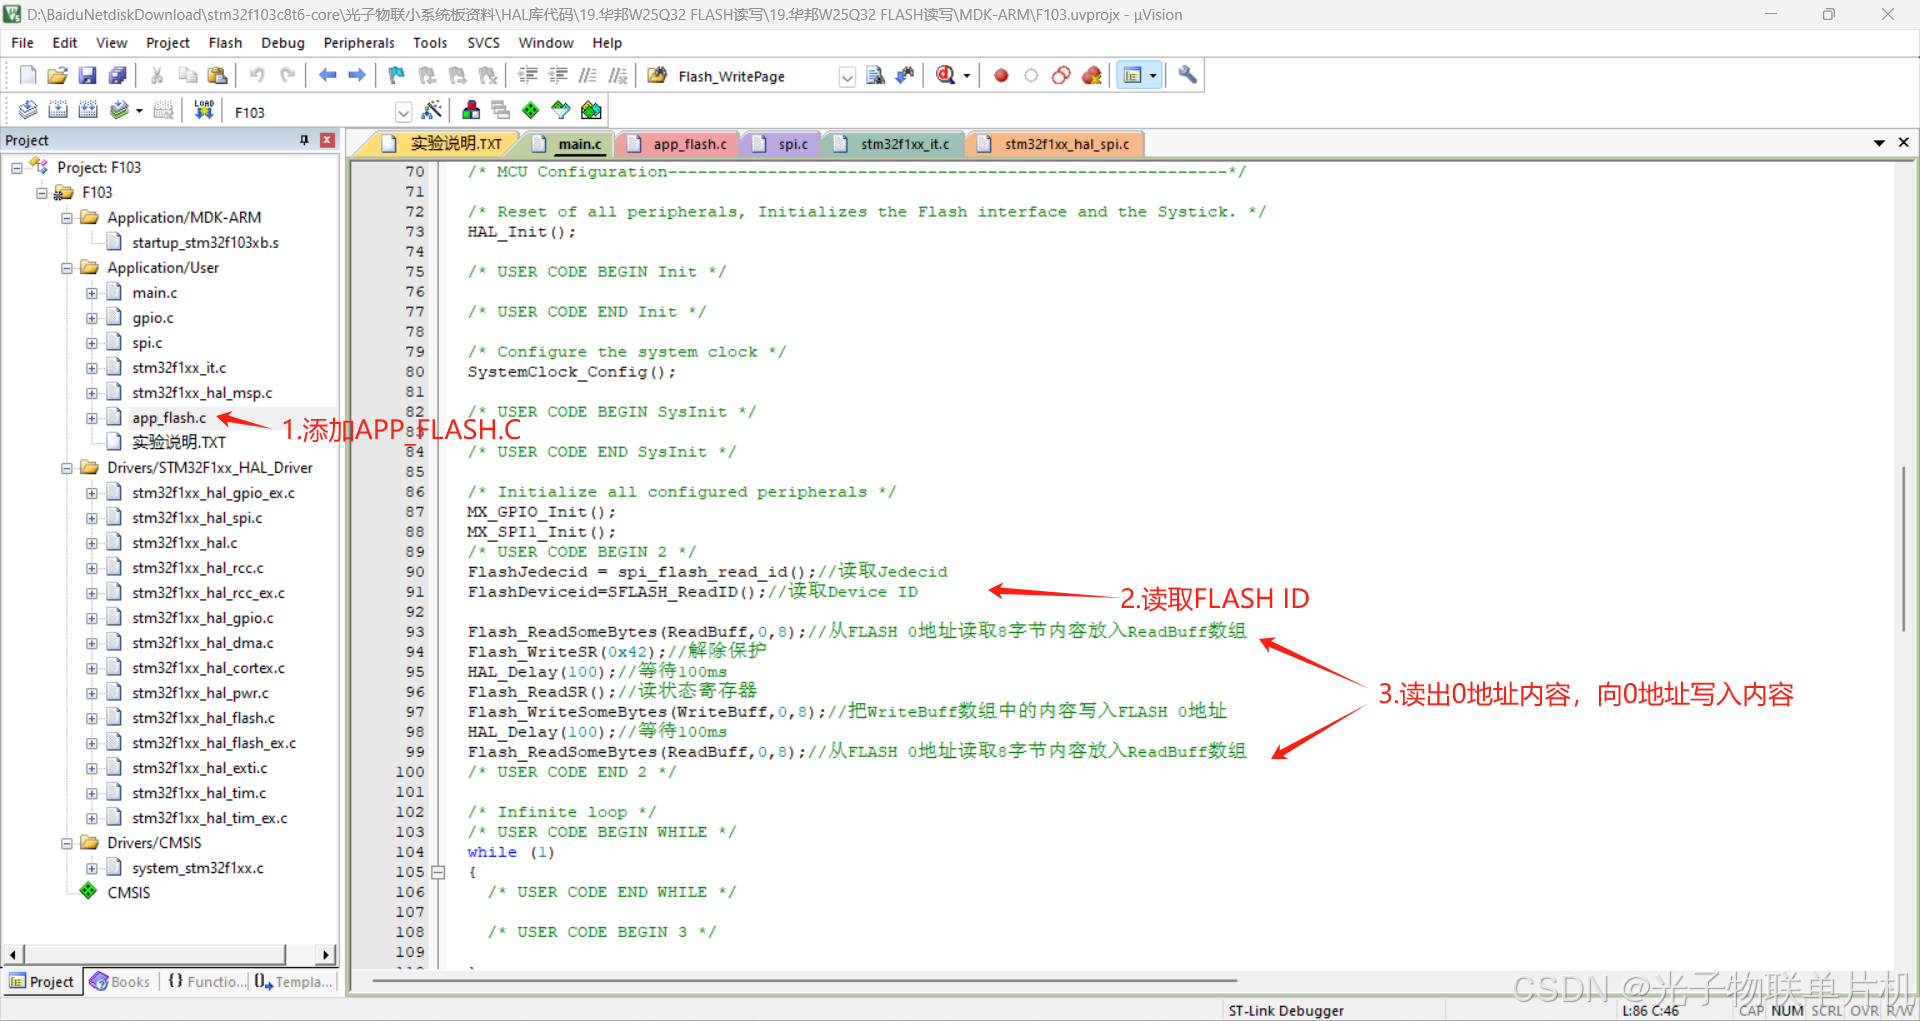Screen dimensions: 1920x1021
Task: Open Find in Files with the binoculars folder icon
Action: 657,76
